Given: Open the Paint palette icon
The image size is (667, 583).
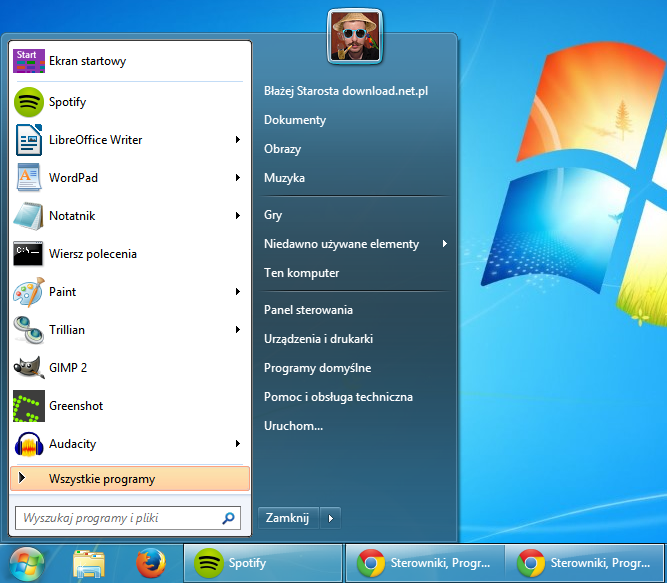Looking at the screenshot, I should point(29,292).
